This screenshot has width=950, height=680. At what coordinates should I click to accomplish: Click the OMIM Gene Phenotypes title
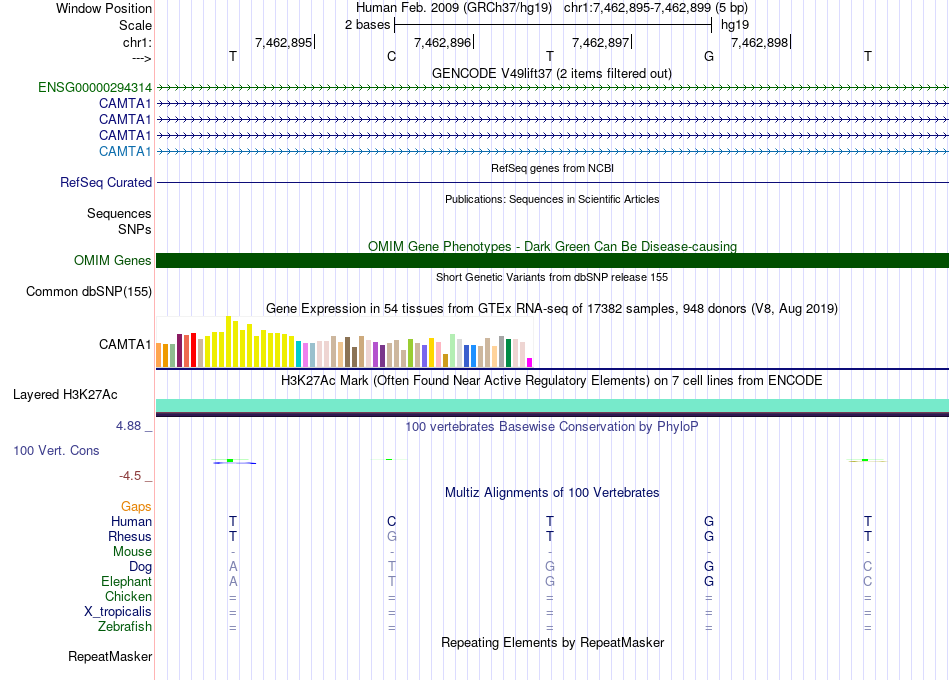[x=553, y=246]
